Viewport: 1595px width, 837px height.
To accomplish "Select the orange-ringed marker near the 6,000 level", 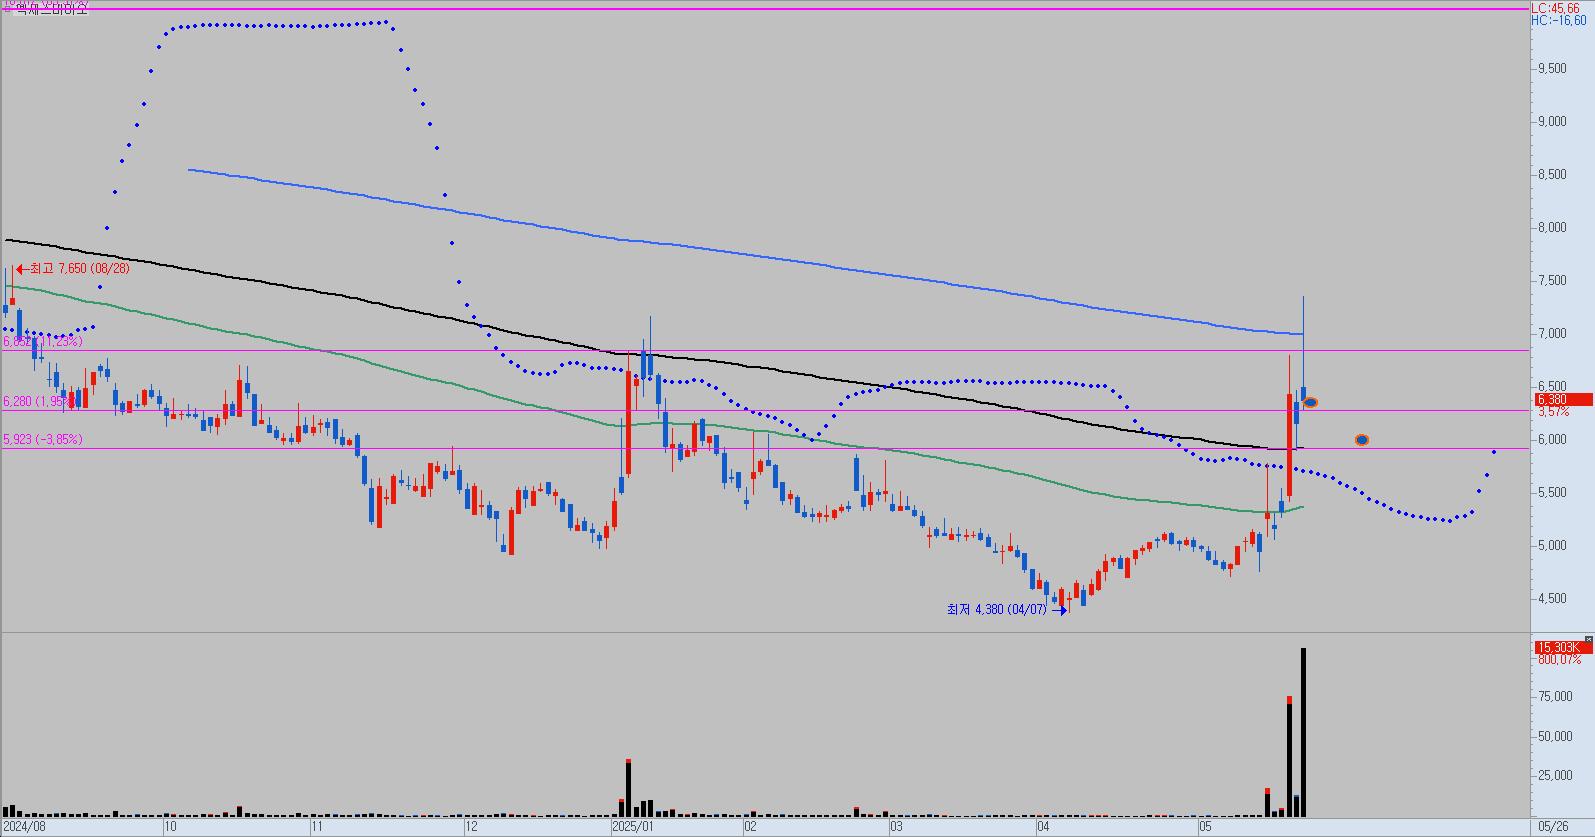I will [1361, 440].
